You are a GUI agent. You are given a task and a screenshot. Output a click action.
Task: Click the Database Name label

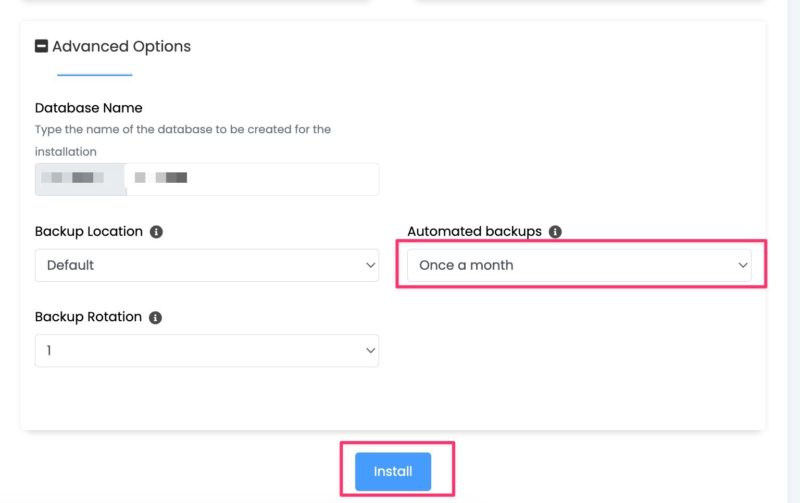click(x=89, y=108)
